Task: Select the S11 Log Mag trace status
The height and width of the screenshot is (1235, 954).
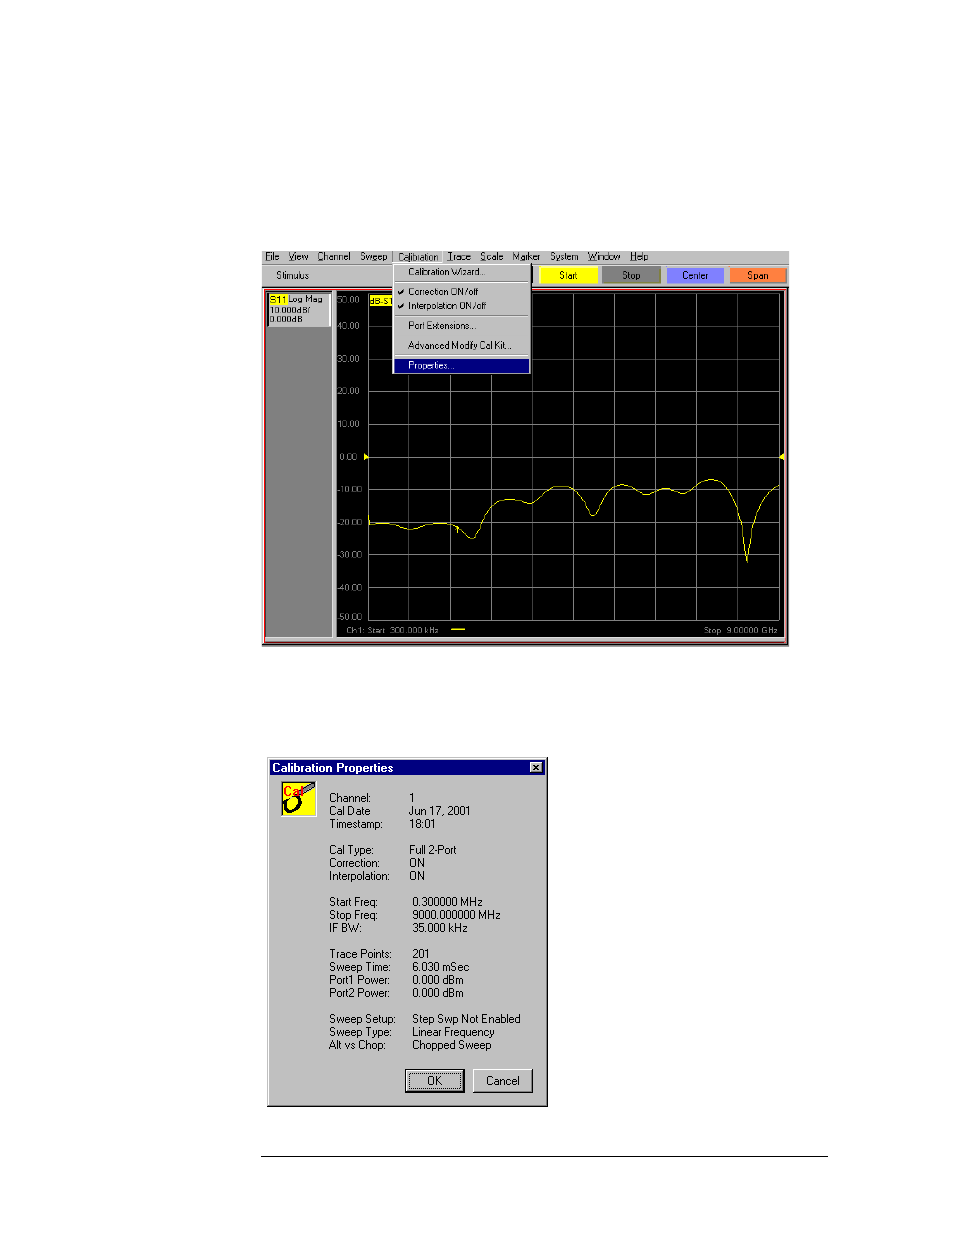Action: pyautogui.click(x=298, y=309)
